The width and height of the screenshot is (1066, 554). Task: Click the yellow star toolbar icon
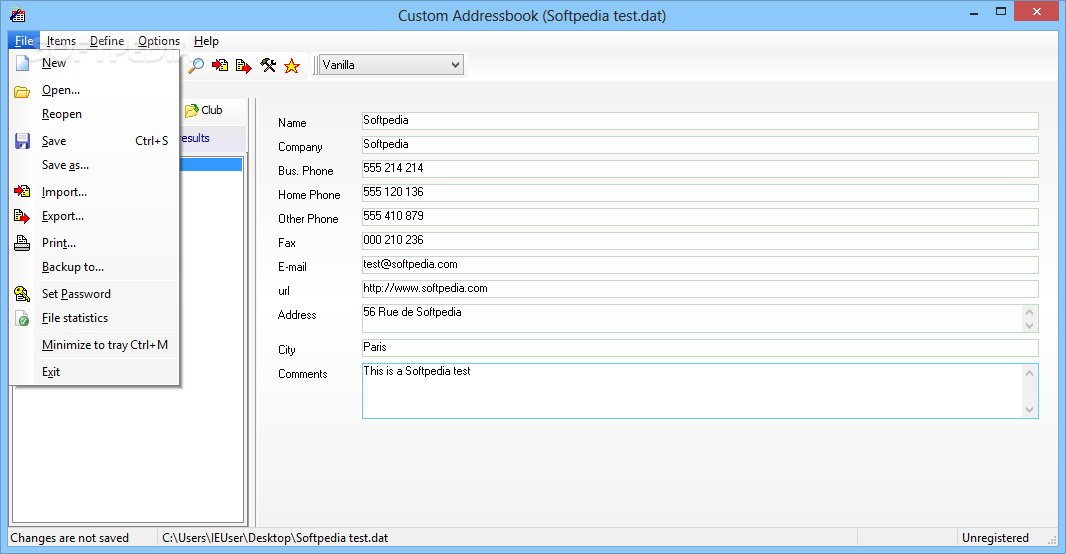pos(292,65)
